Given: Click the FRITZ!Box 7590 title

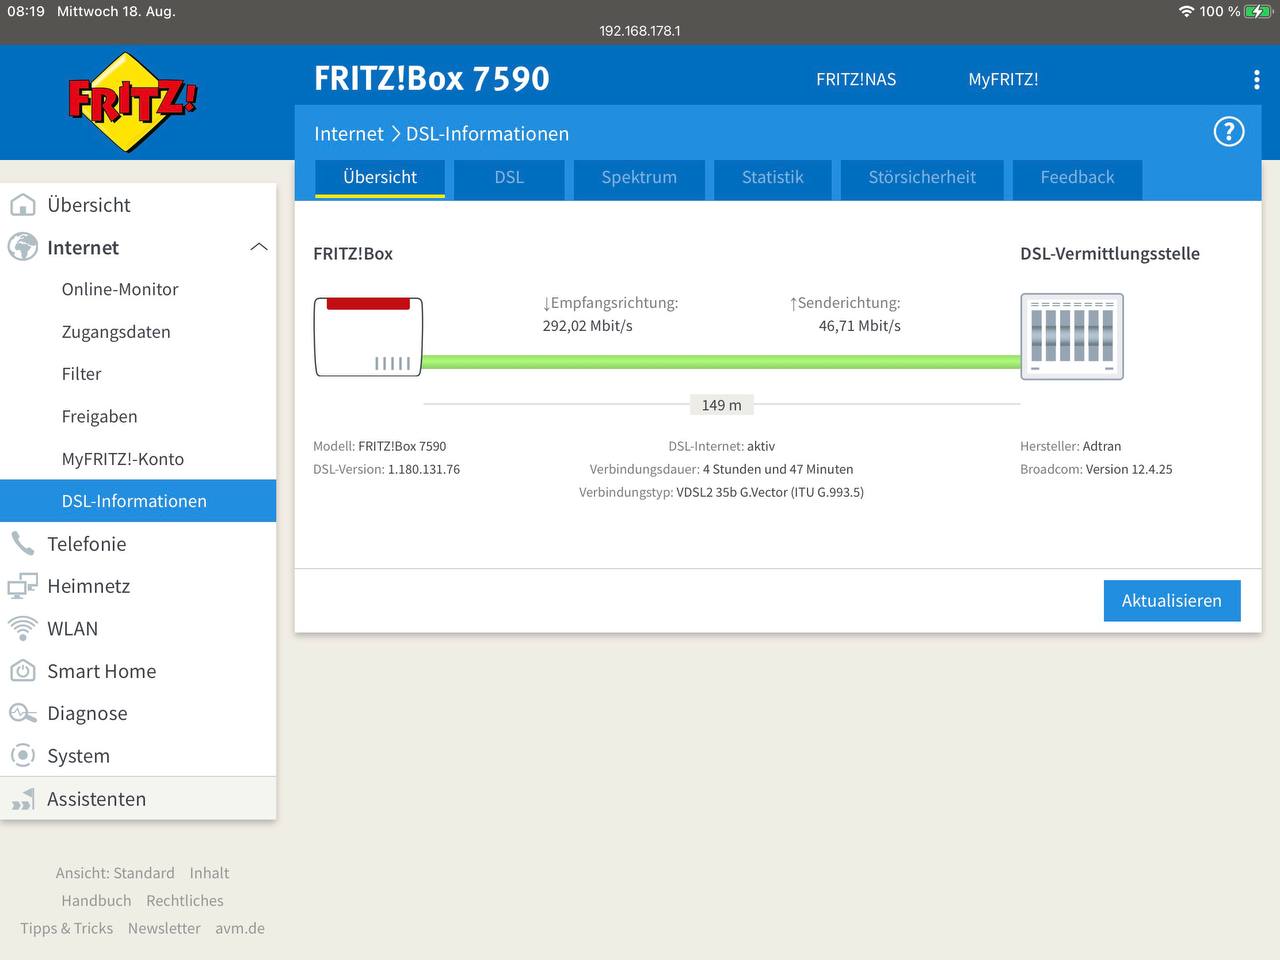Looking at the screenshot, I should pos(432,78).
